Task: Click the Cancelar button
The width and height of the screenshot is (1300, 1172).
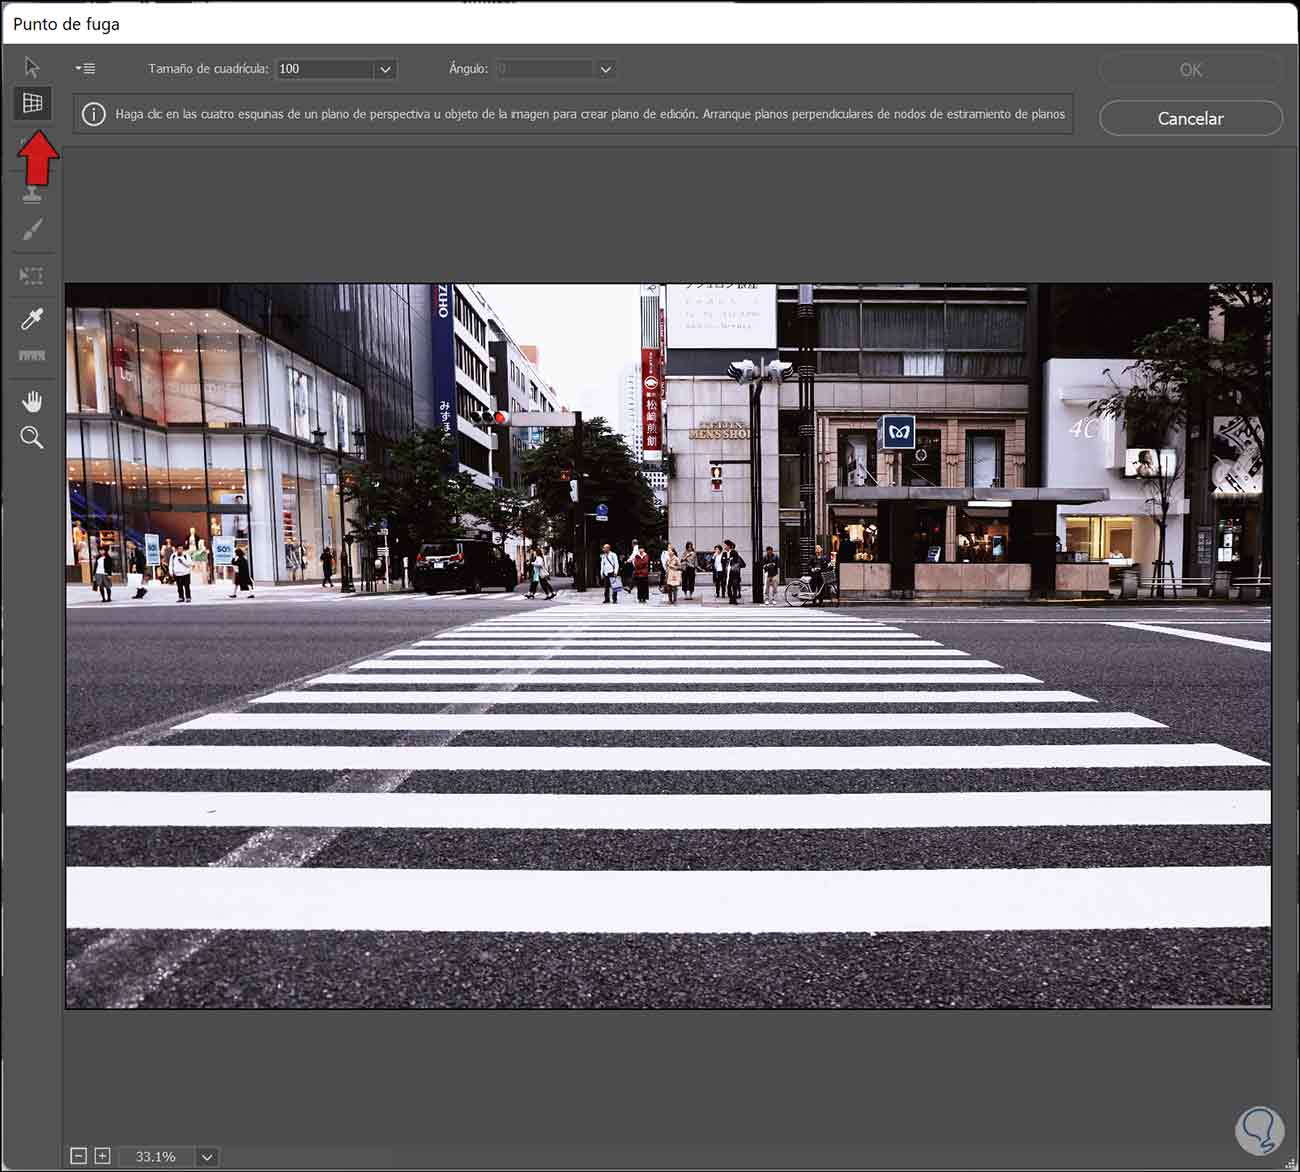Action: pyautogui.click(x=1190, y=118)
